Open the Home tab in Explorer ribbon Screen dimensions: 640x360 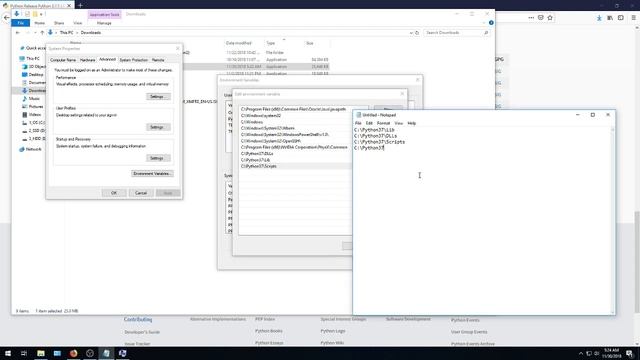[40, 23]
